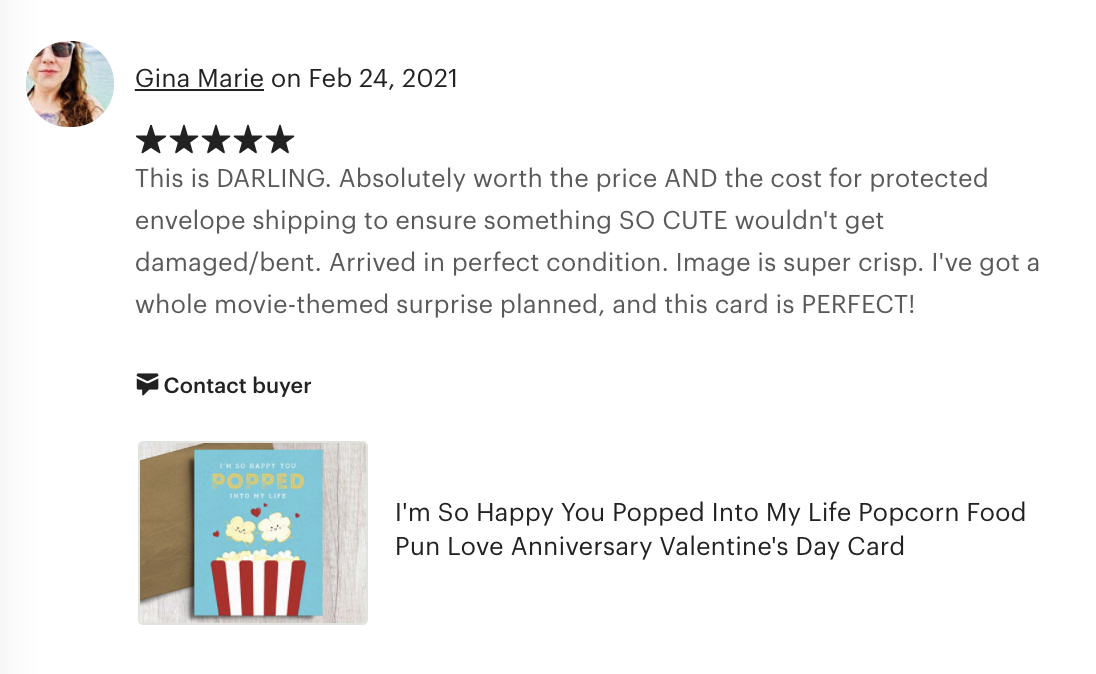Image resolution: width=1096 pixels, height=674 pixels.
Task: Open Gina Marie's profile photo avatar
Action: coord(70,83)
